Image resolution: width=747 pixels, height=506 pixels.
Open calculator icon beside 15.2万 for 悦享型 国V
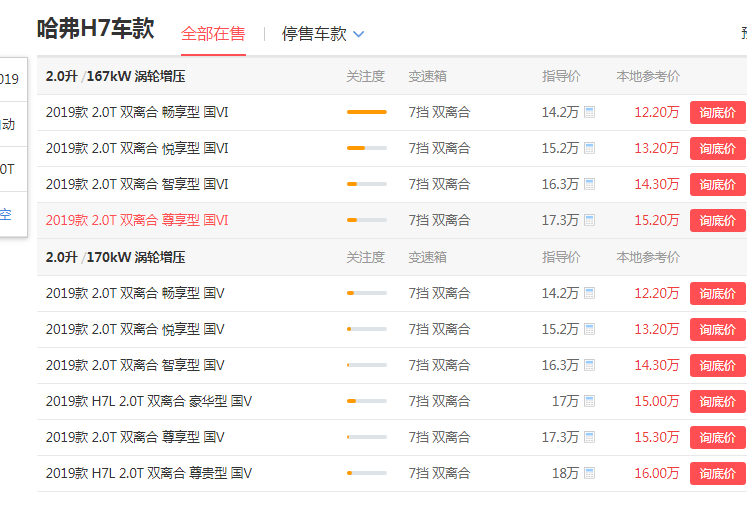coord(589,329)
